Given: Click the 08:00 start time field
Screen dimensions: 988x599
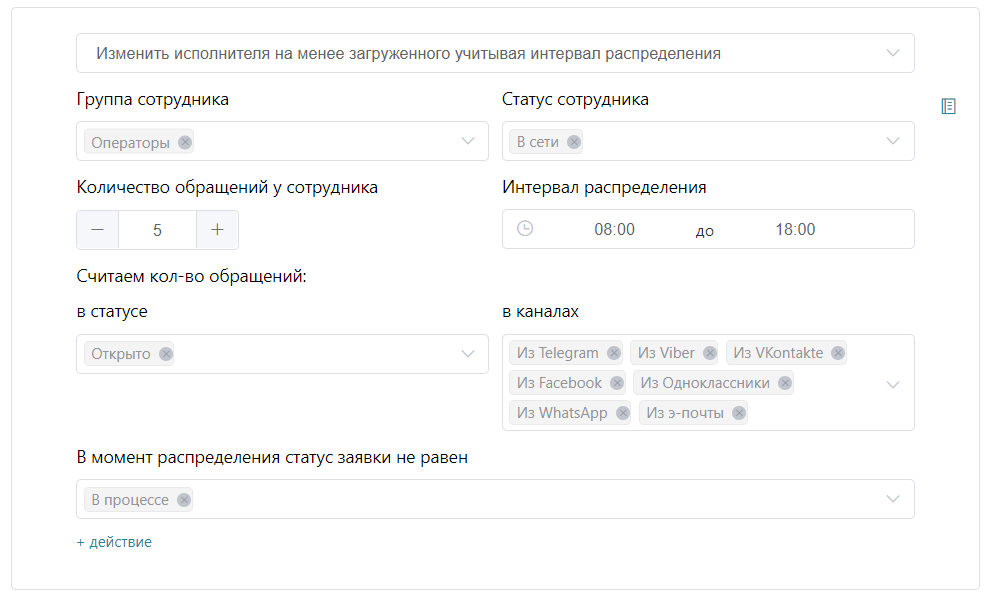Looking at the screenshot, I should (x=614, y=229).
